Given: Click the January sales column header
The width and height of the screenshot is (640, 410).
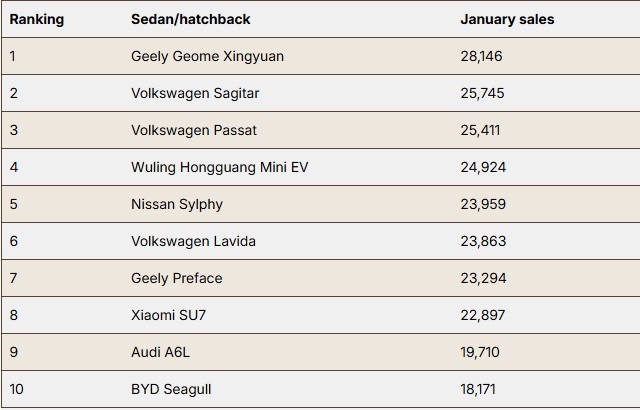Looking at the screenshot, I should 507,19.
